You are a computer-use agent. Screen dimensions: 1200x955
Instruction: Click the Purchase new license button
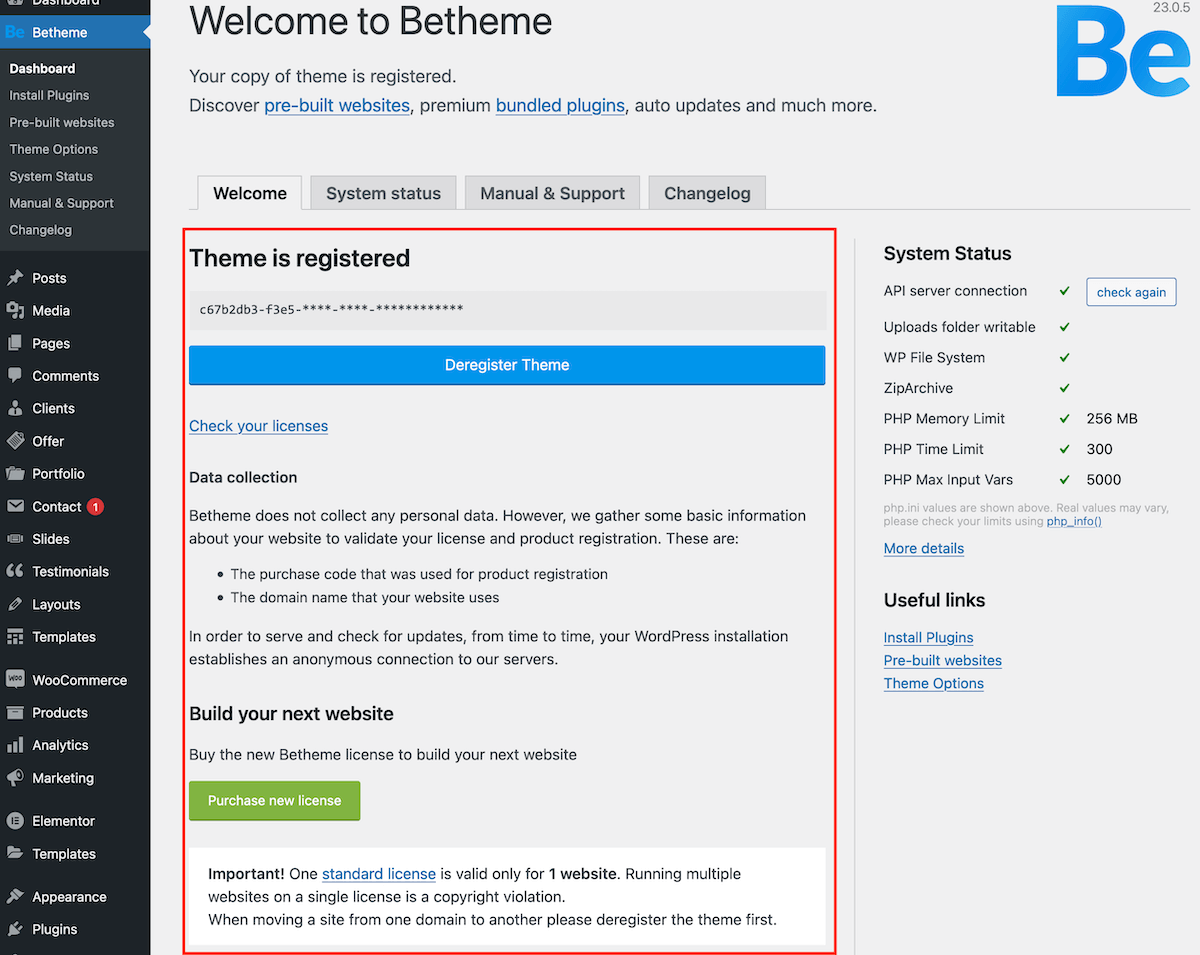pos(274,801)
